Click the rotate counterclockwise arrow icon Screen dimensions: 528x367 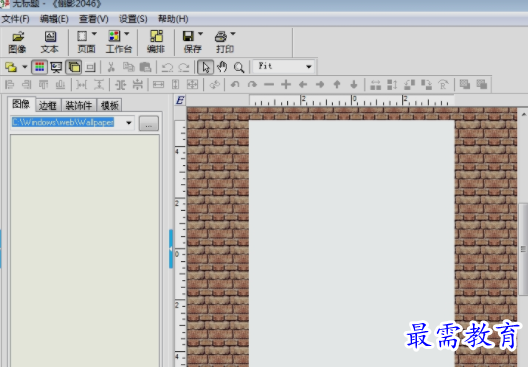pos(235,85)
